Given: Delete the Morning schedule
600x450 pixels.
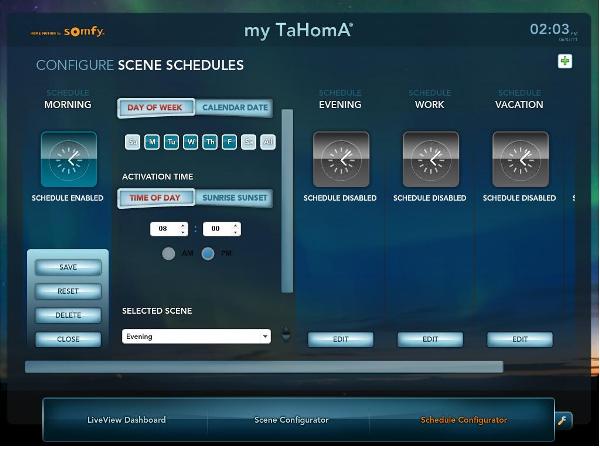Looking at the screenshot, I should coord(68,315).
